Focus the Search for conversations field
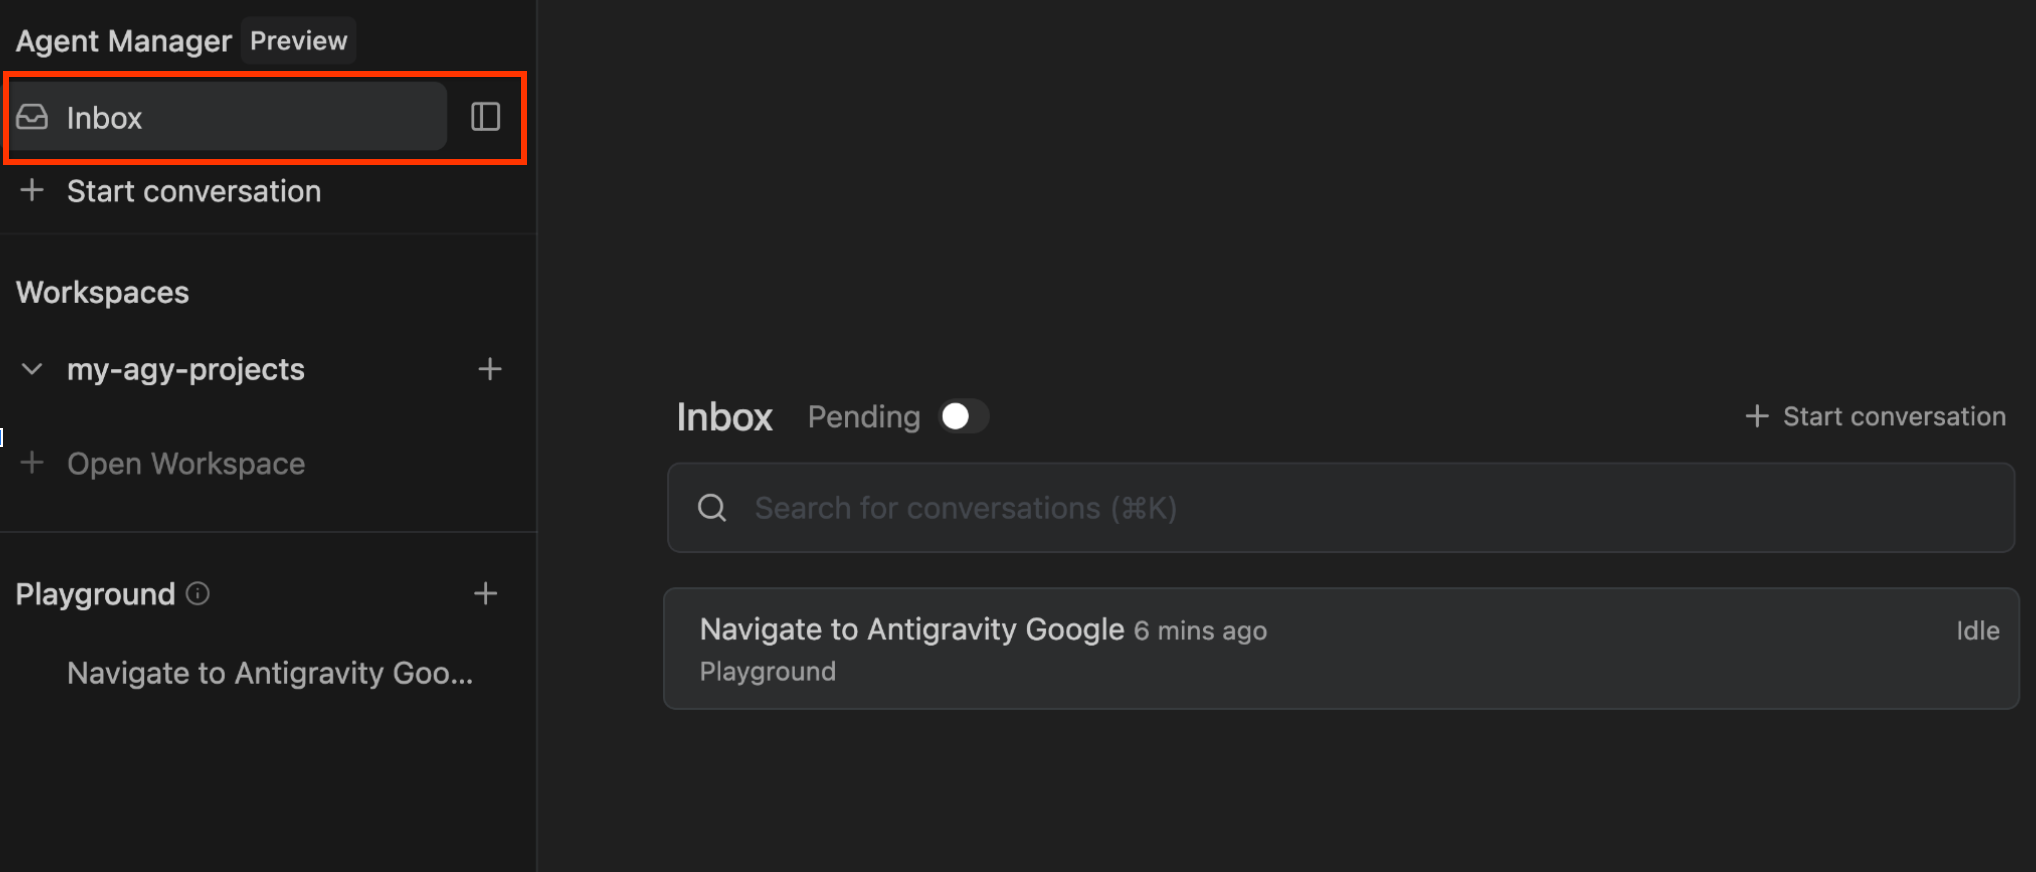 pos(1340,508)
